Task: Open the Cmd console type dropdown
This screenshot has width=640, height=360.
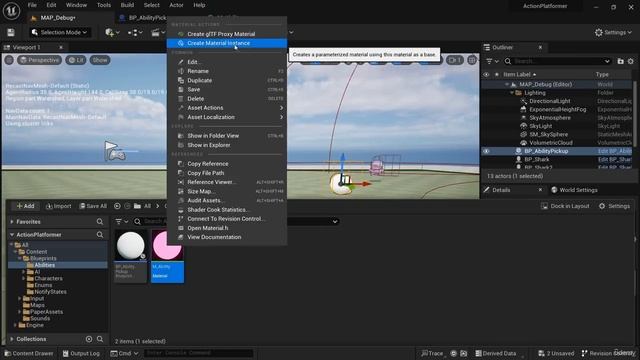Action: point(124,353)
